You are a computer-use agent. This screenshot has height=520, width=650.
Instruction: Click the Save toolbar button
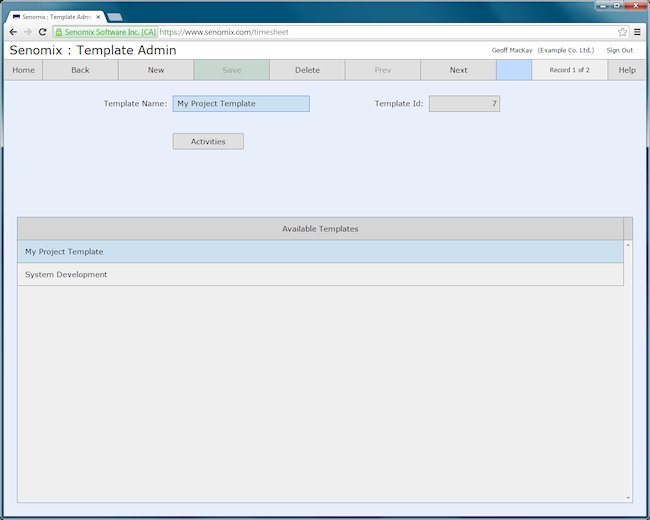tap(232, 70)
